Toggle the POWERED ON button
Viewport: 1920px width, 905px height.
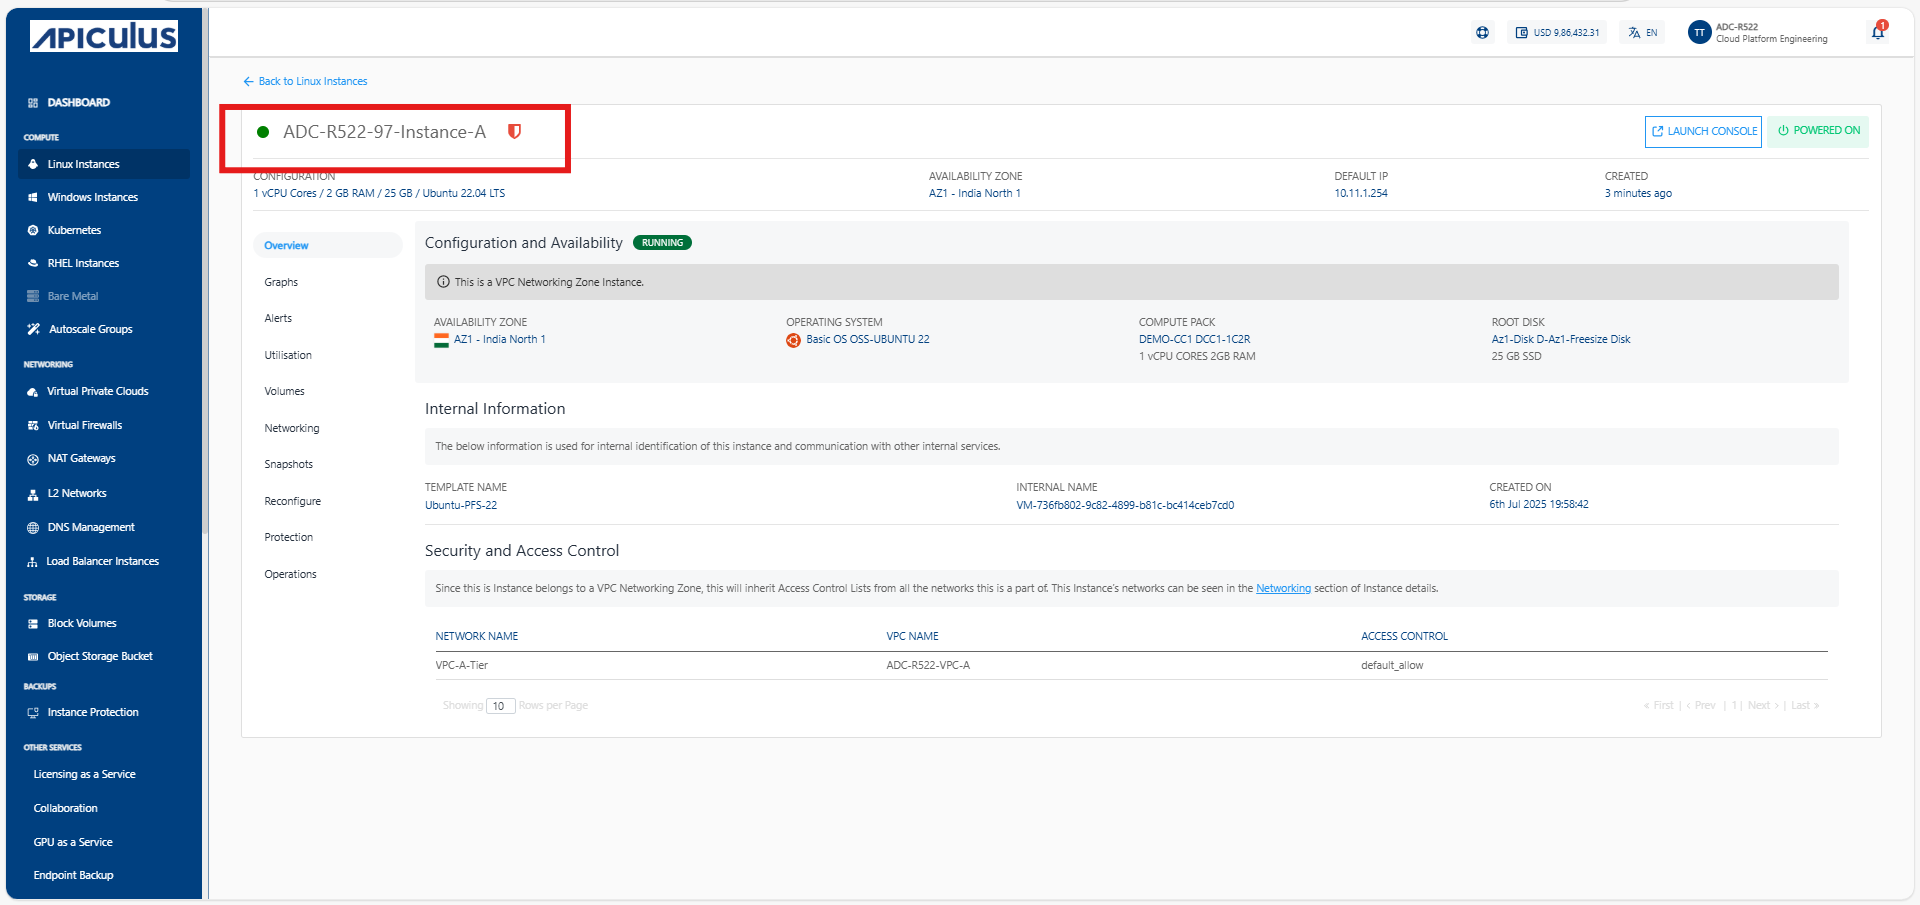point(1817,131)
